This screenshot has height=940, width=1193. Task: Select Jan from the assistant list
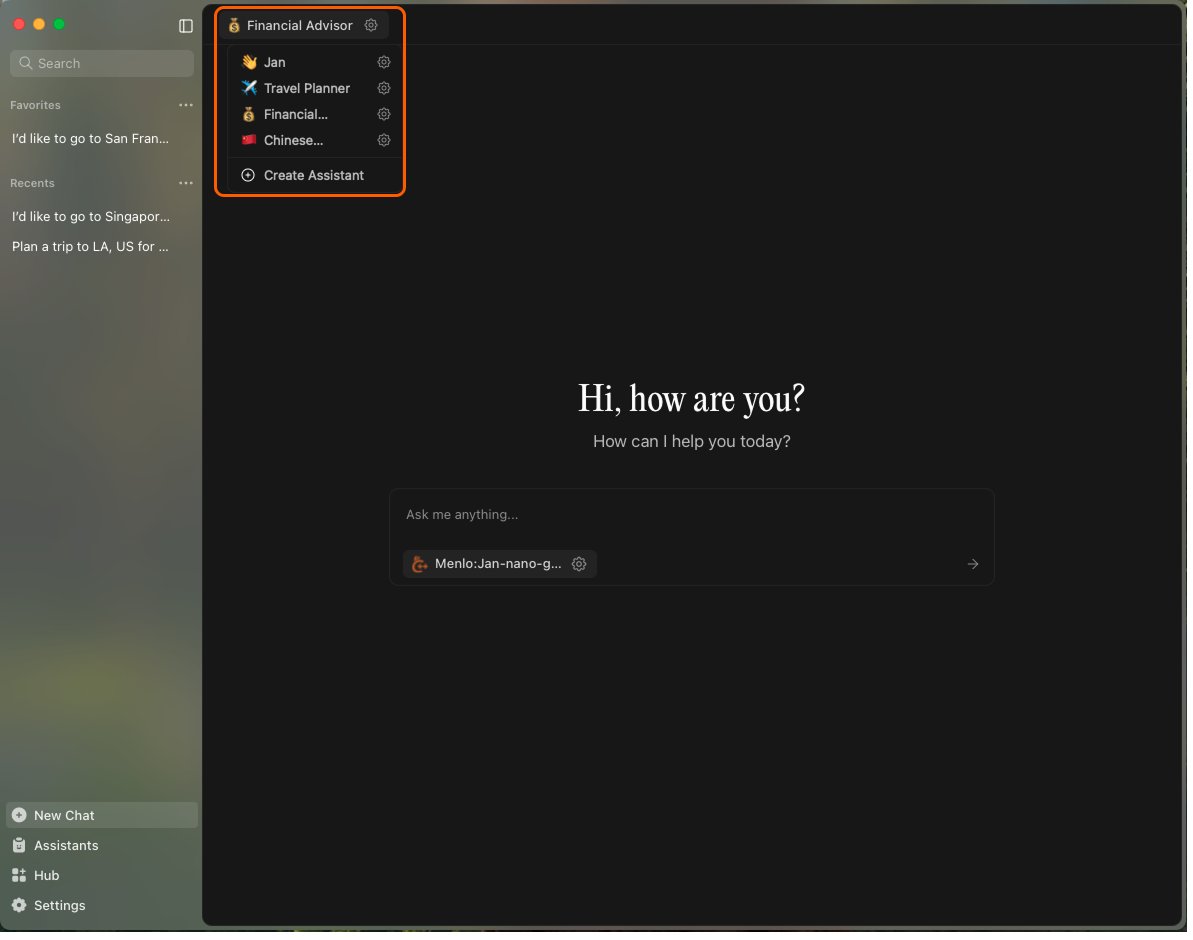coord(275,62)
